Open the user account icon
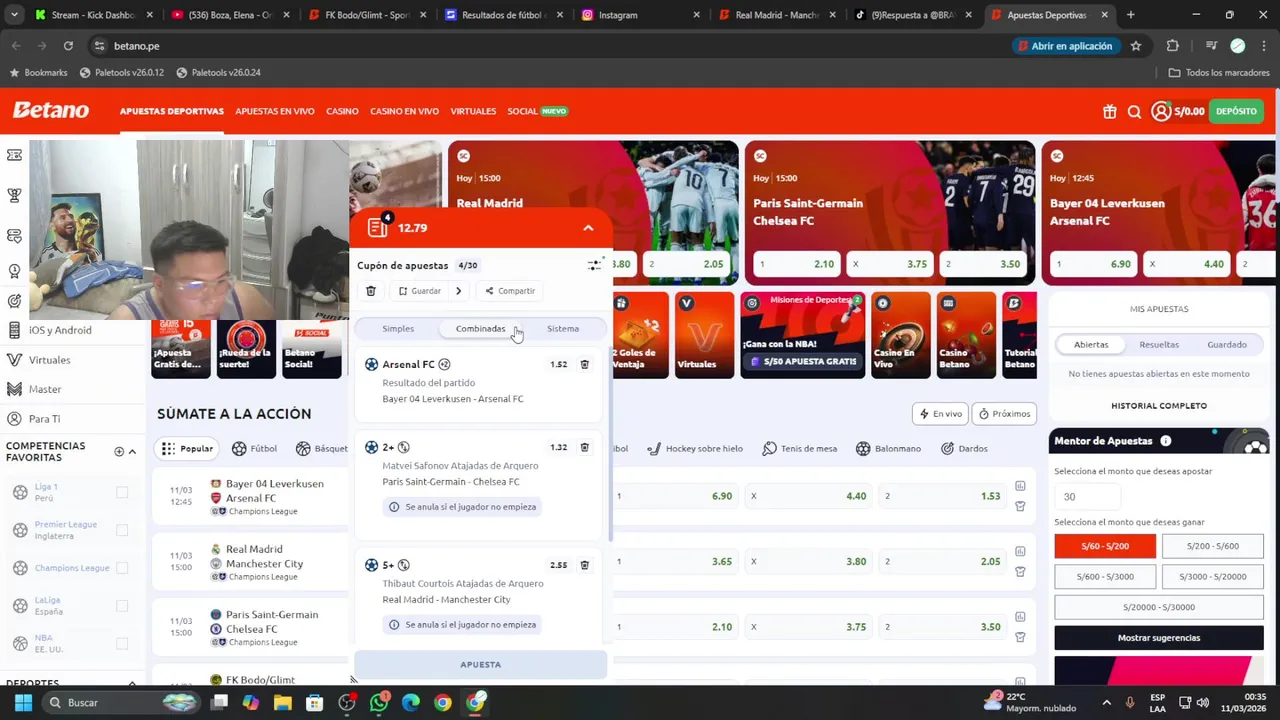Screen dimensions: 1280x720 click(1160, 111)
